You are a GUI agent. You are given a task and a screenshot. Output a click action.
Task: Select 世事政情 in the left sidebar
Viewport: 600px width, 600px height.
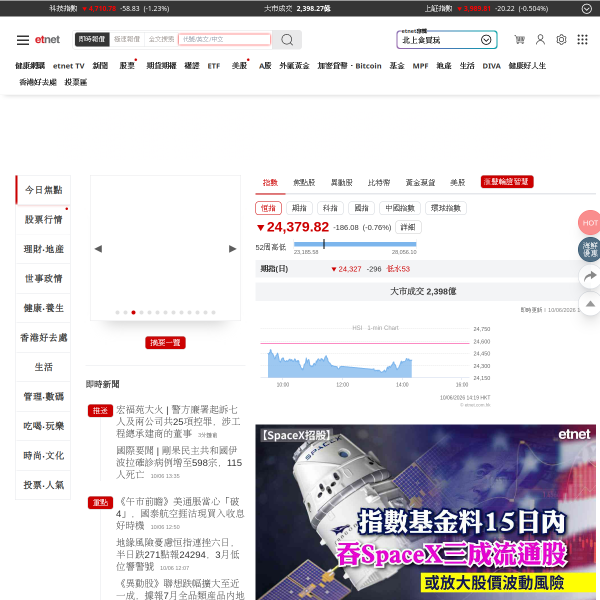click(x=43, y=279)
